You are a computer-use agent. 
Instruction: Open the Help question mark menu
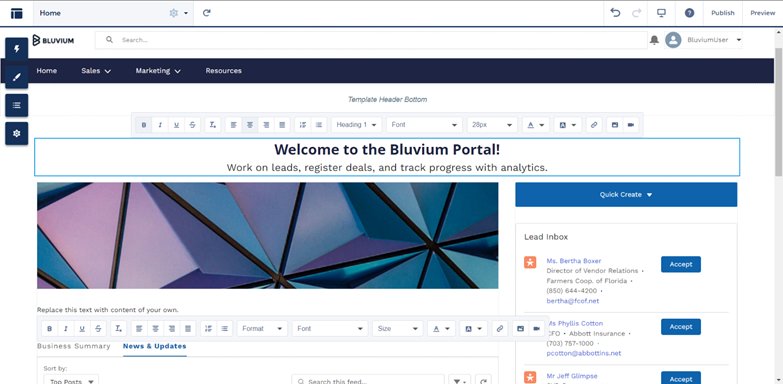689,13
